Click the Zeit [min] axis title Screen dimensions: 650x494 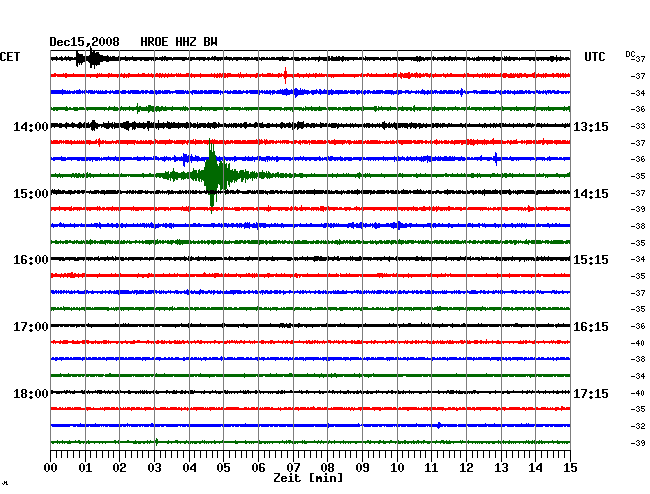point(308,478)
